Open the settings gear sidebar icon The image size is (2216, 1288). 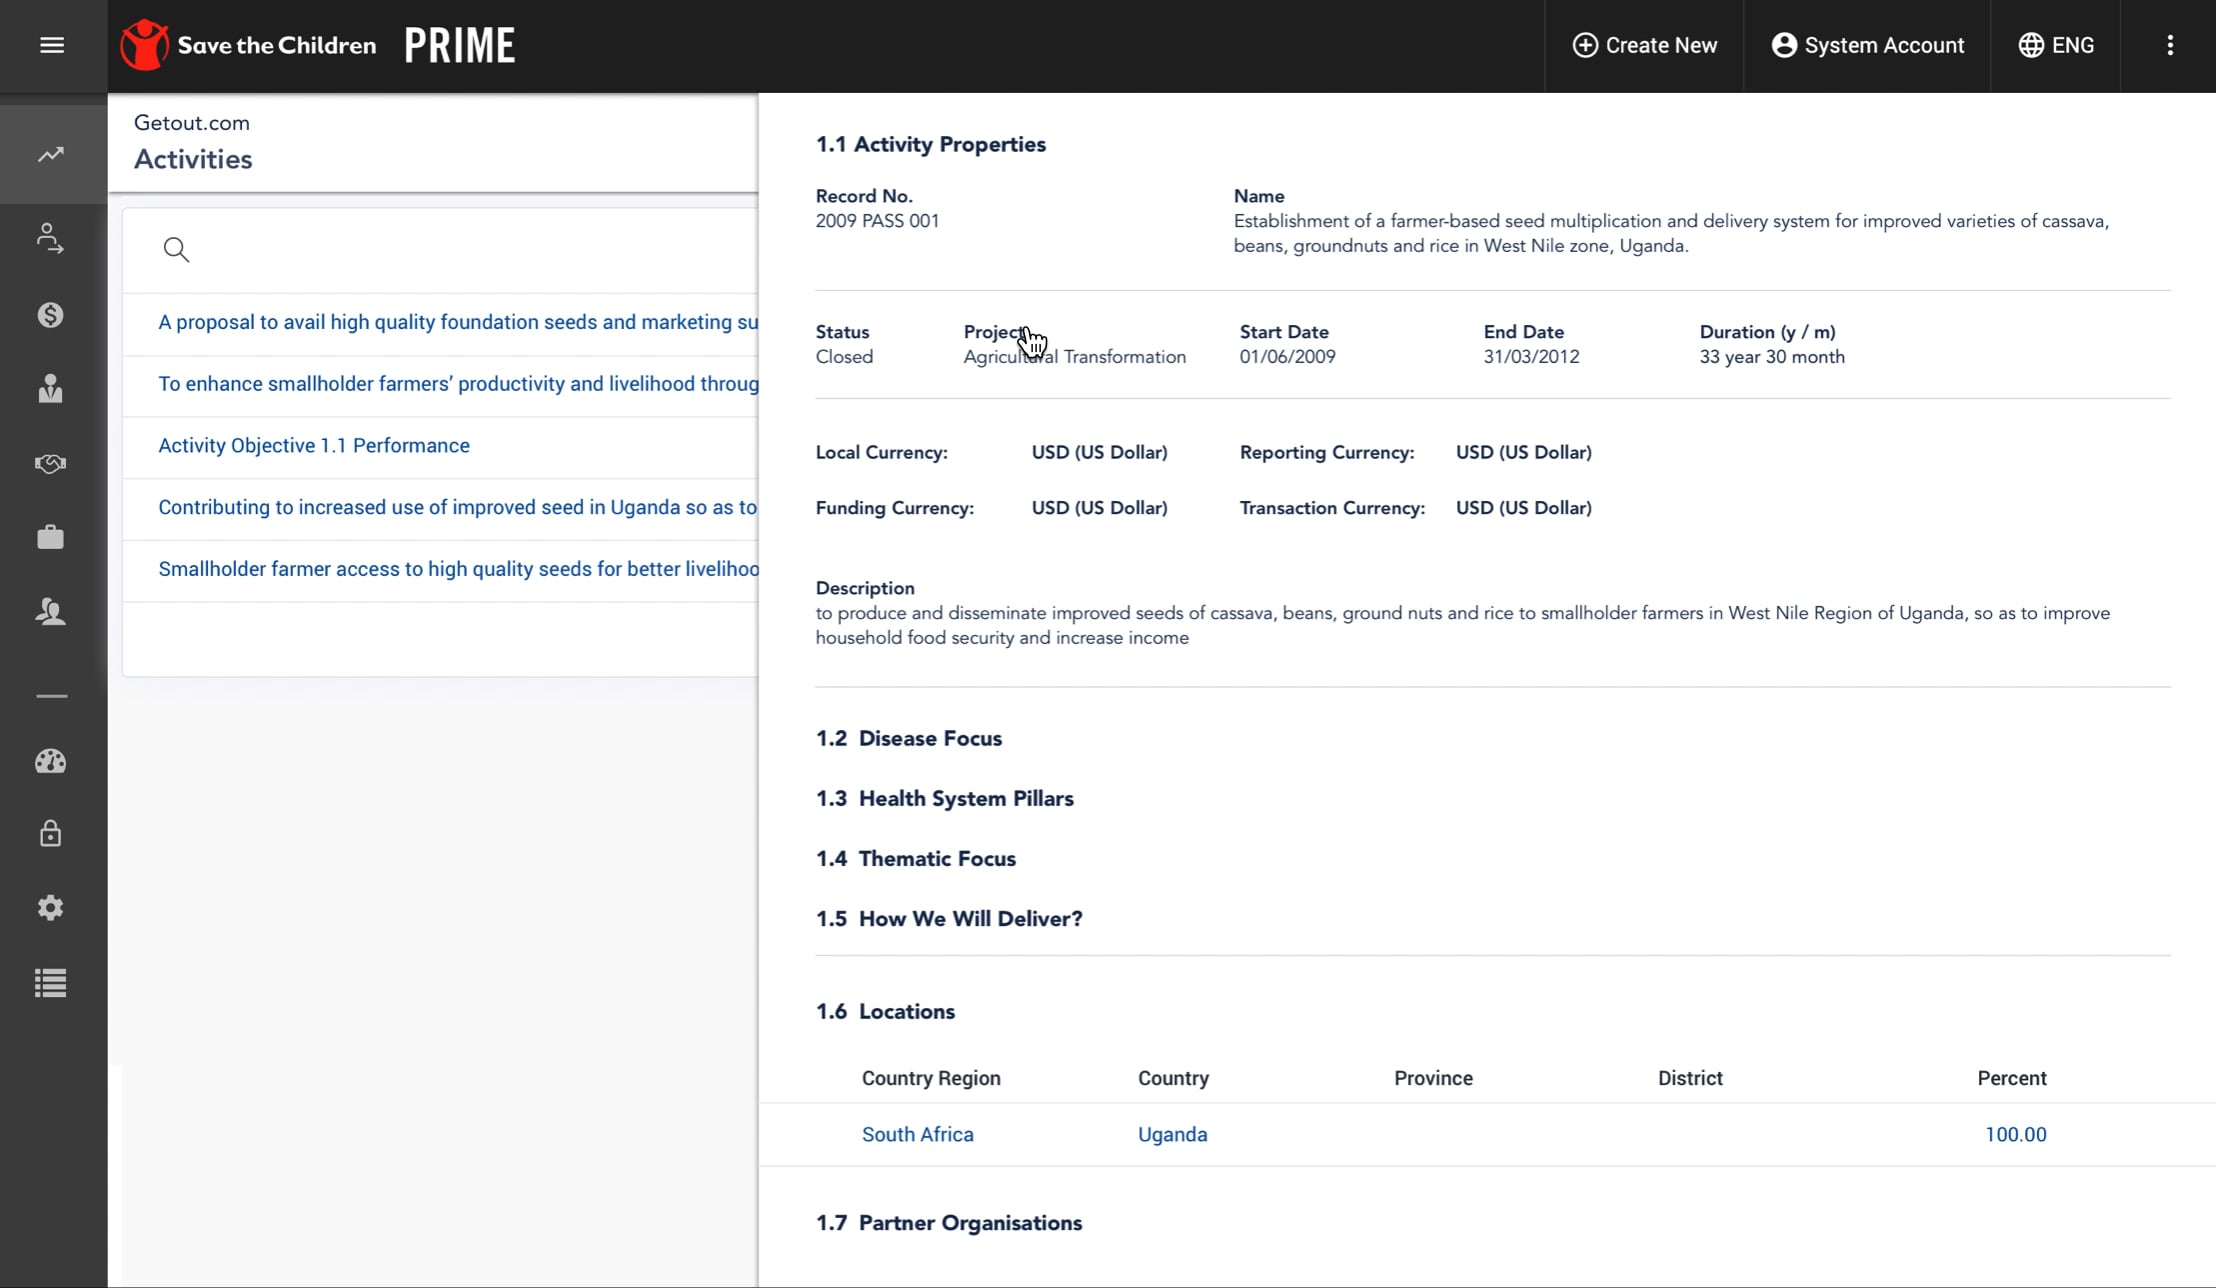(x=50, y=908)
